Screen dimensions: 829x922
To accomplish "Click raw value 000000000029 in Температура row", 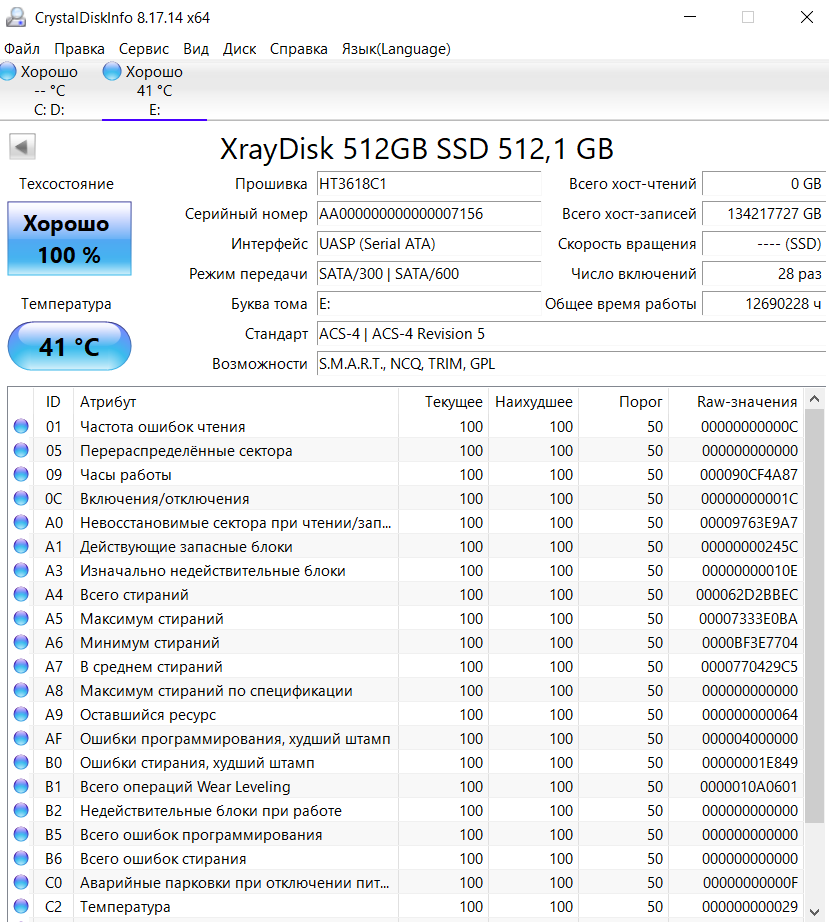I will tap(750, 907).
